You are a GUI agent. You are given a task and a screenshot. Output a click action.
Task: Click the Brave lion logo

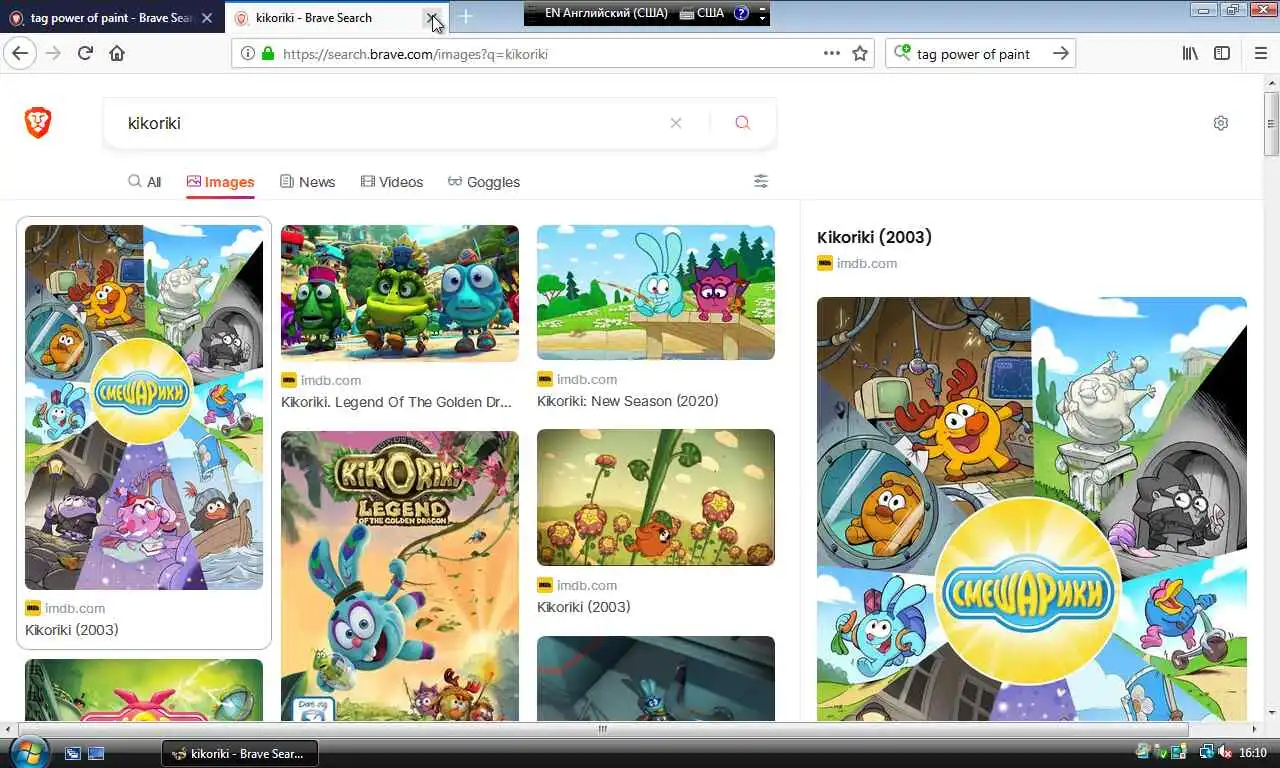pyautogui.click(x=38, y=123)
